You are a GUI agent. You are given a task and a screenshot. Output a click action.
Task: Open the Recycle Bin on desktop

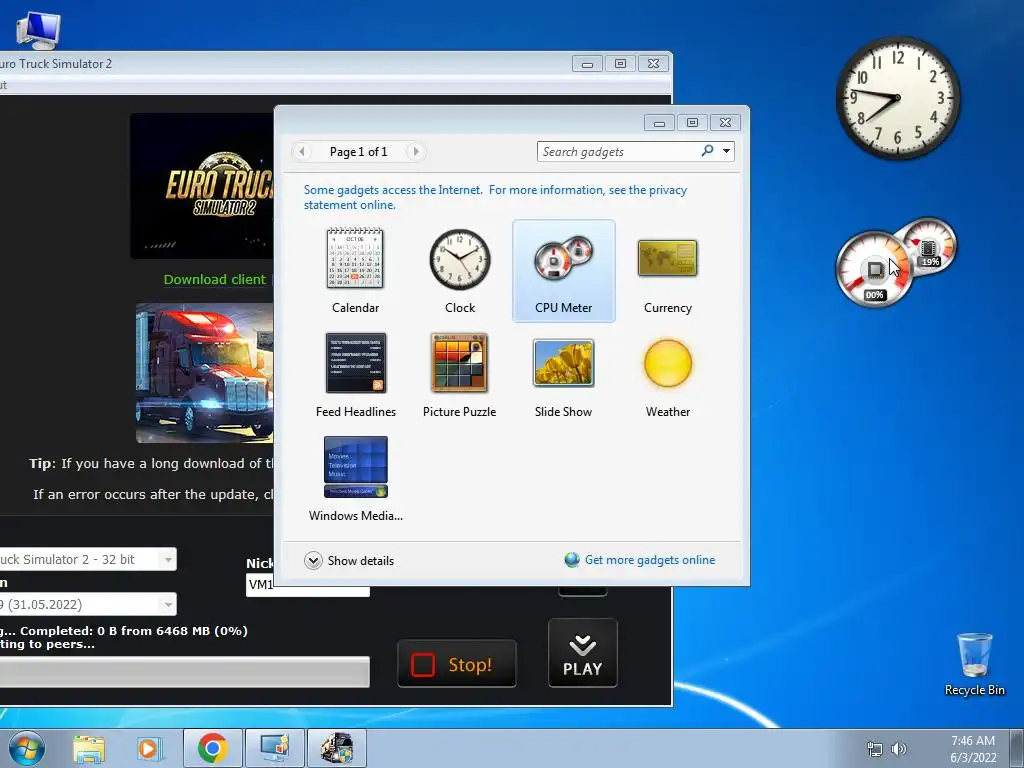point(974,664)
